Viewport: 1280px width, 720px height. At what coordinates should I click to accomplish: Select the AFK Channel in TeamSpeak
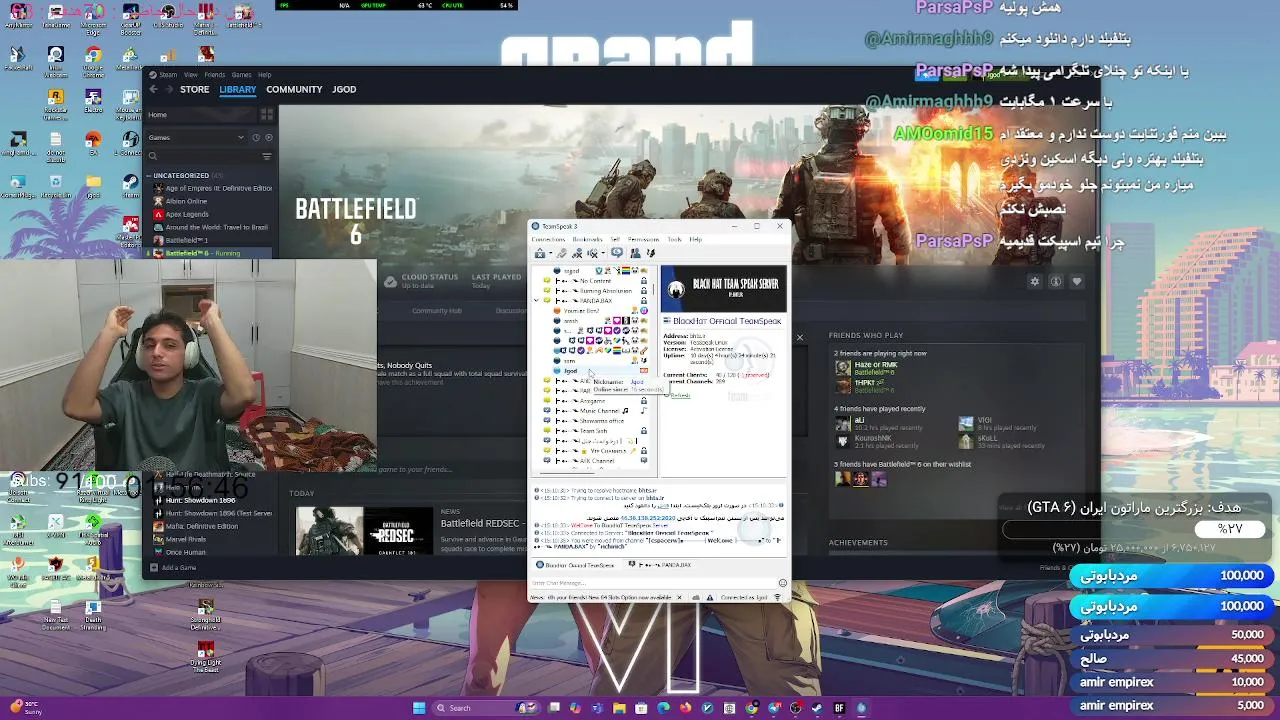(593, 461)
